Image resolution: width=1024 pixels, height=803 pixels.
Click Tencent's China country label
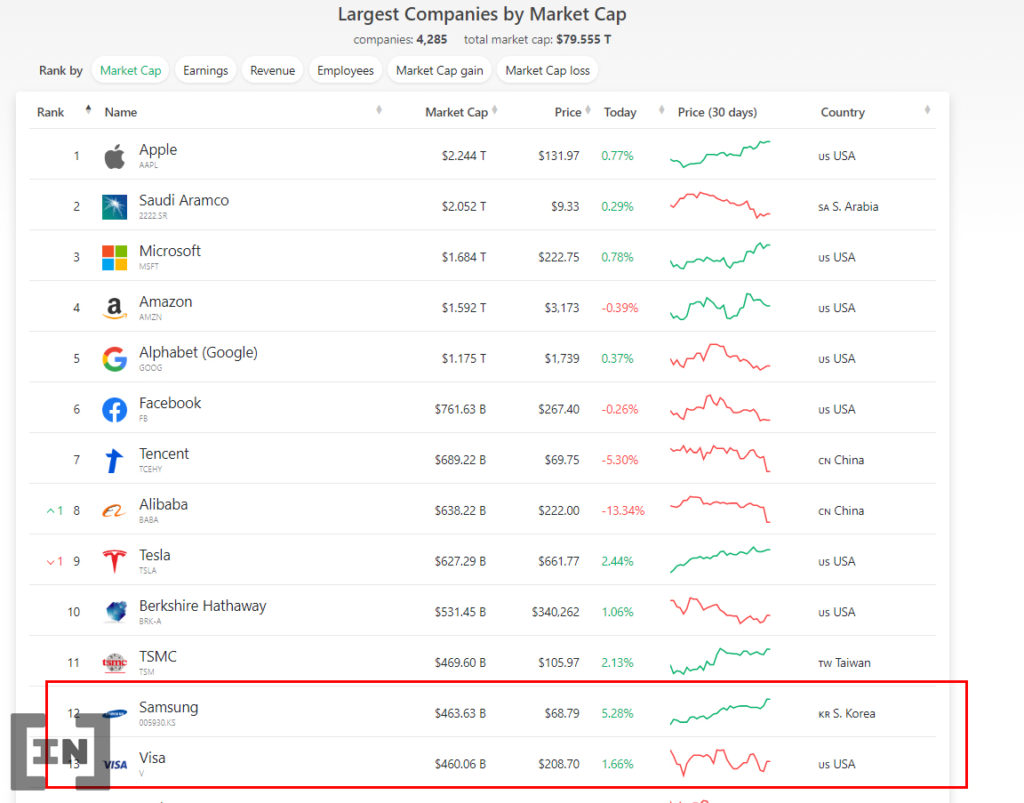[841, 460]
